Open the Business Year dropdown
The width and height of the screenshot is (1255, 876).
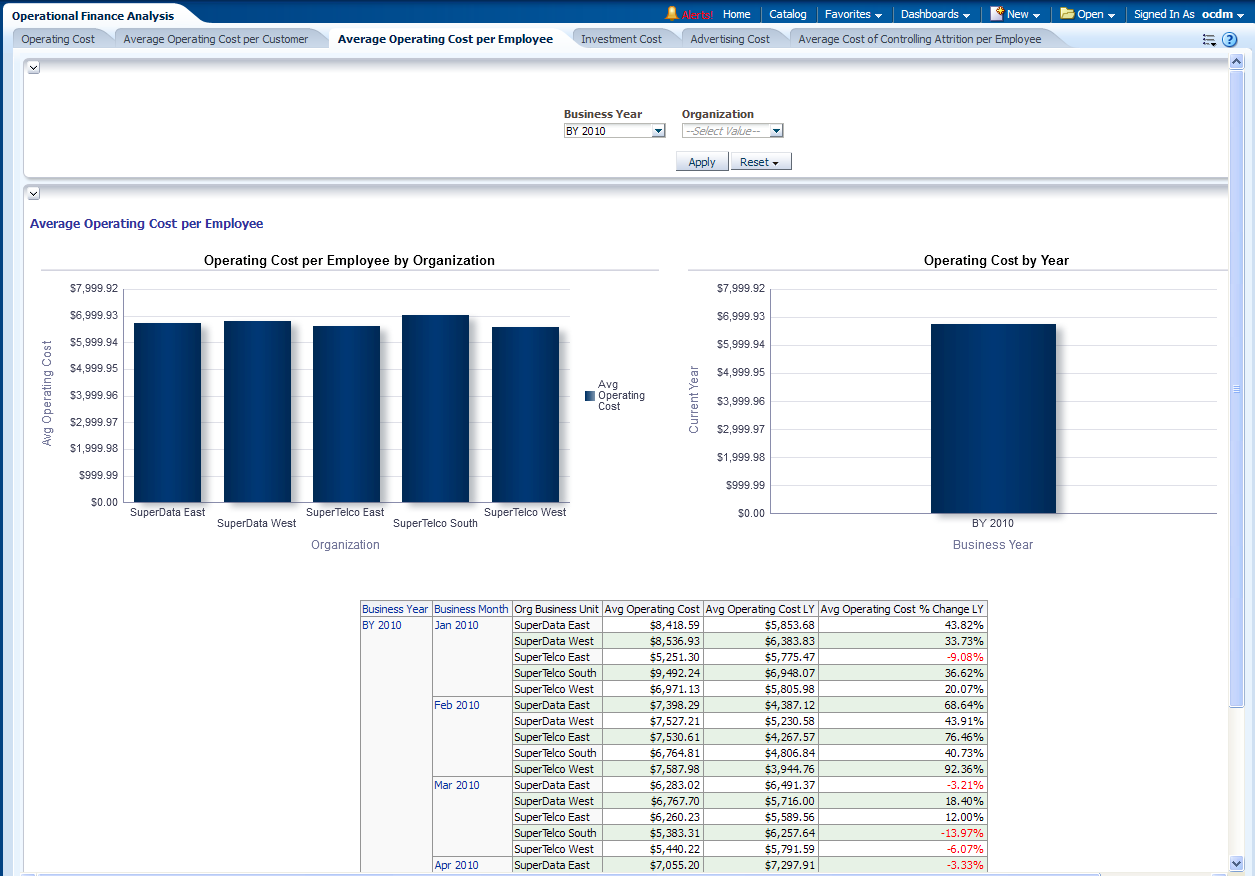pyautogui.click(x=658, y=131)
